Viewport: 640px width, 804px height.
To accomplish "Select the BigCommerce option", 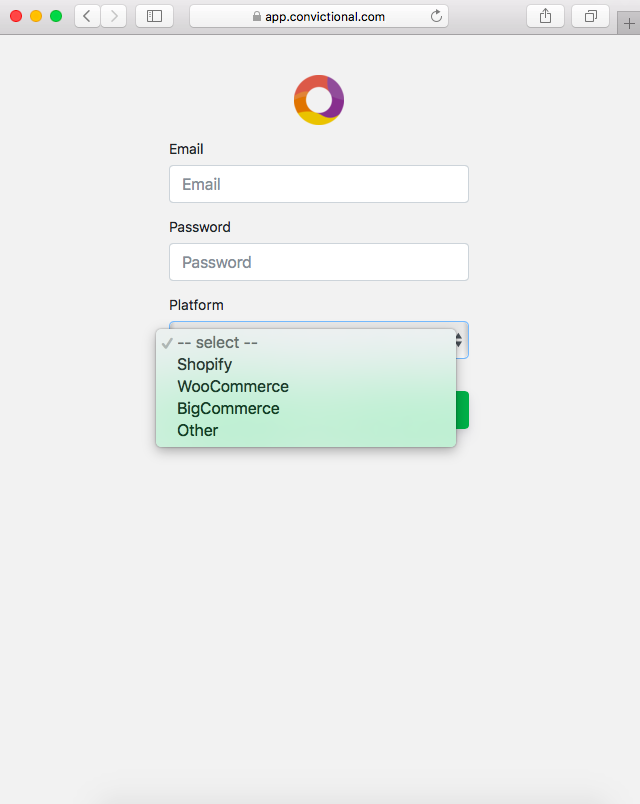I will pyautogui.click(x=228, y=409).
